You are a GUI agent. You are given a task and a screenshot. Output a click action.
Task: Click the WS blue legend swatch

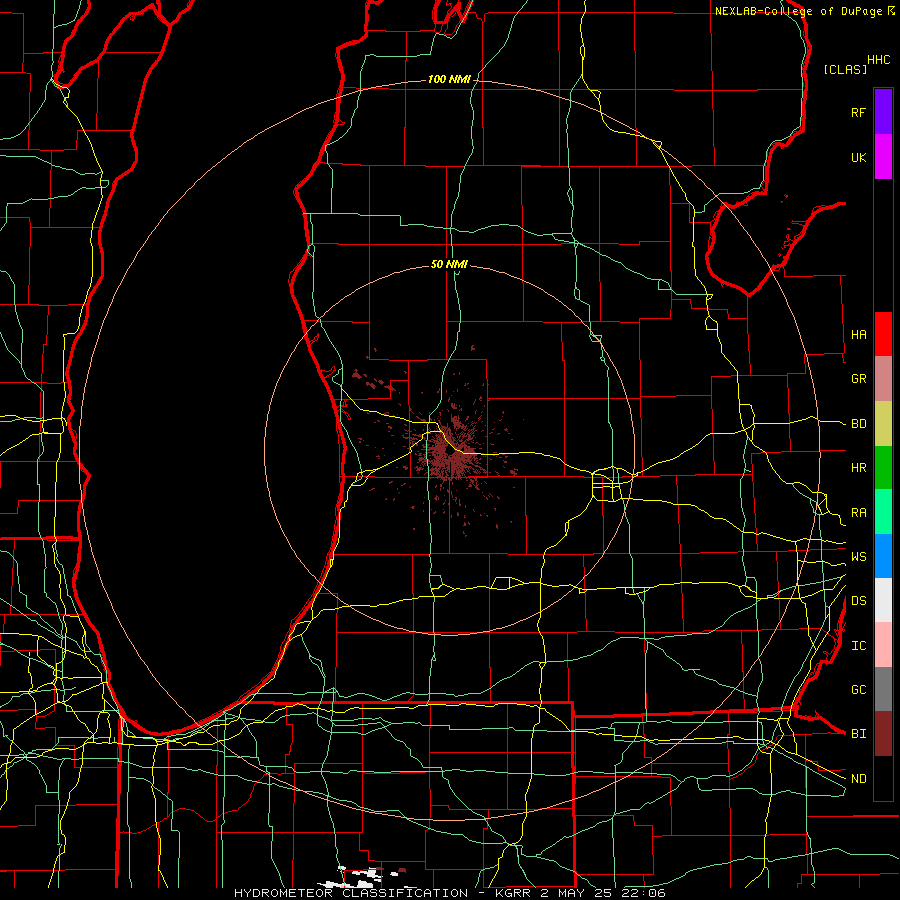pyautogui.click(x=883, y=556)
